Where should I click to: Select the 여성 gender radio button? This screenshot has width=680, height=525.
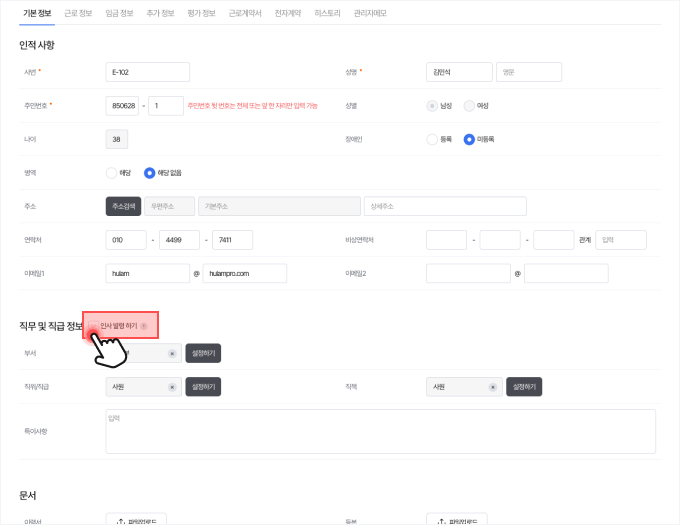point(469,105)
